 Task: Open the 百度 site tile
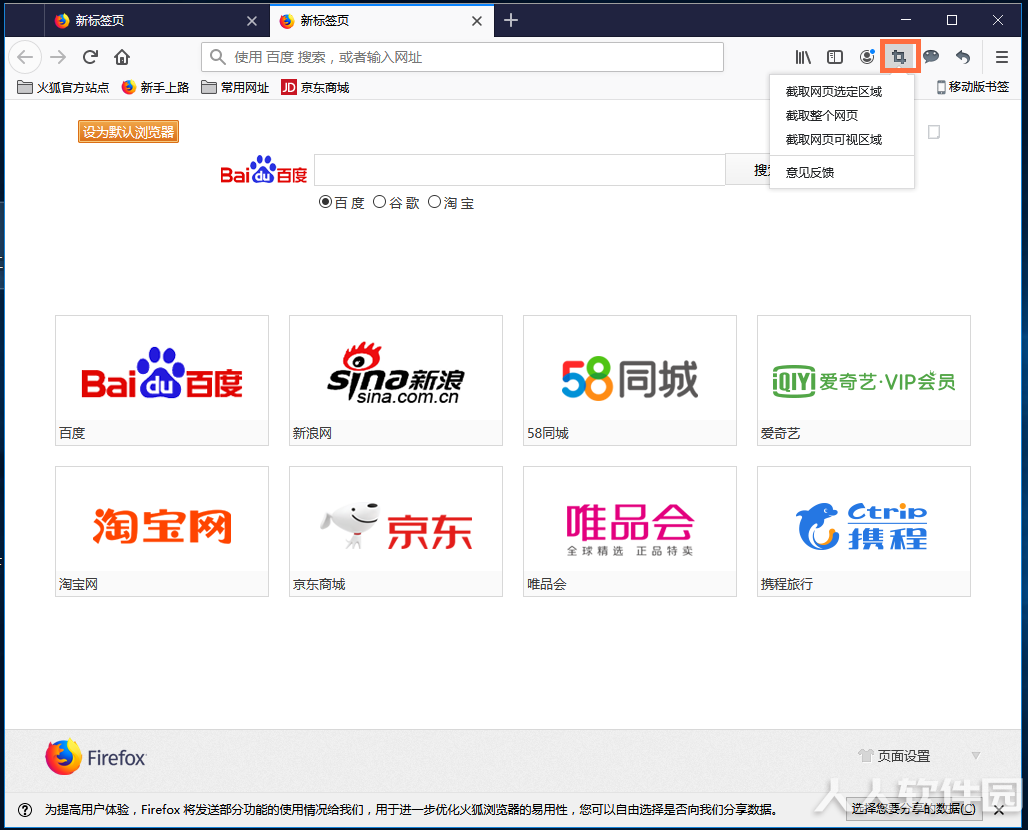(x=162, y=380)
